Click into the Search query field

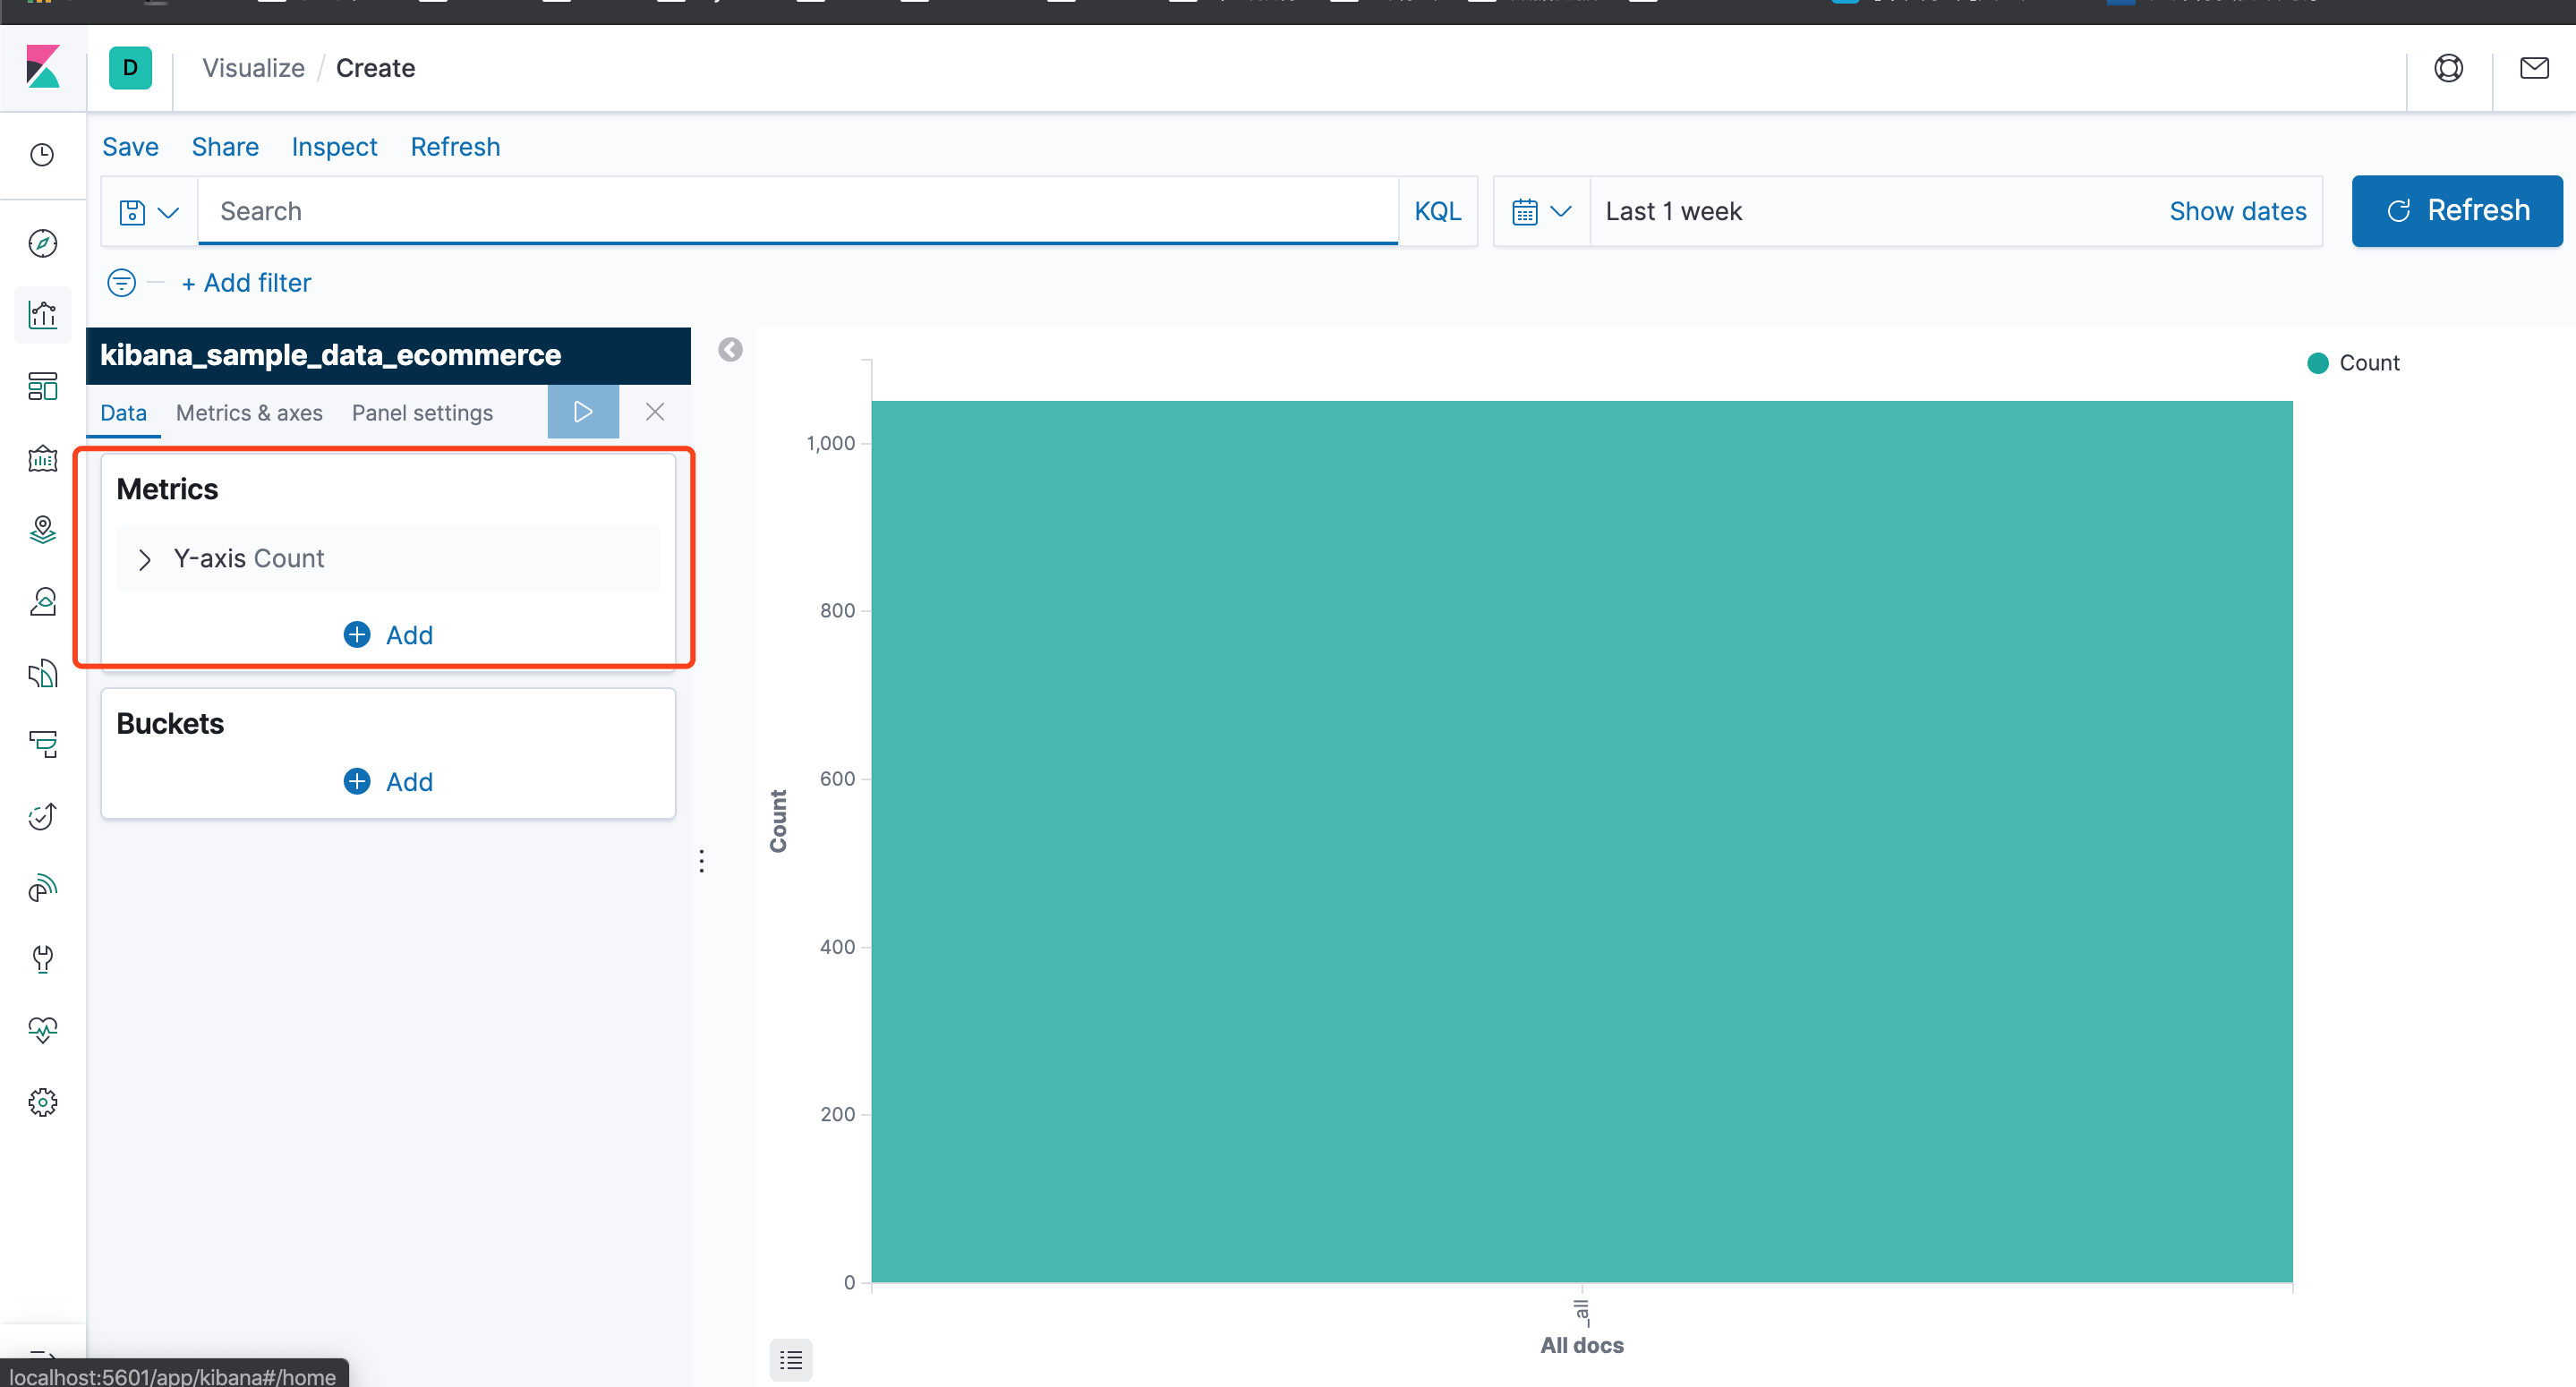pos(796,211)
